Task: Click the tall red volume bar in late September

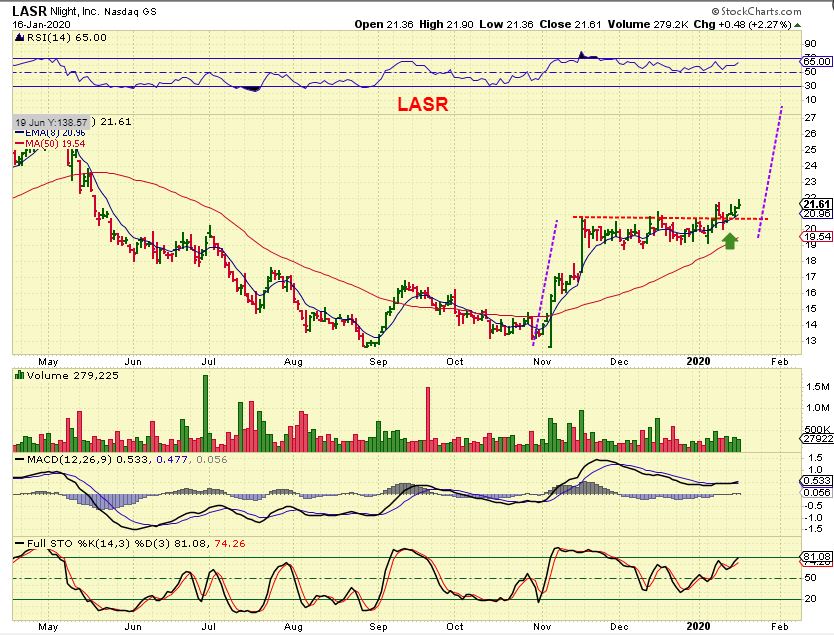Action: point(428,420)
